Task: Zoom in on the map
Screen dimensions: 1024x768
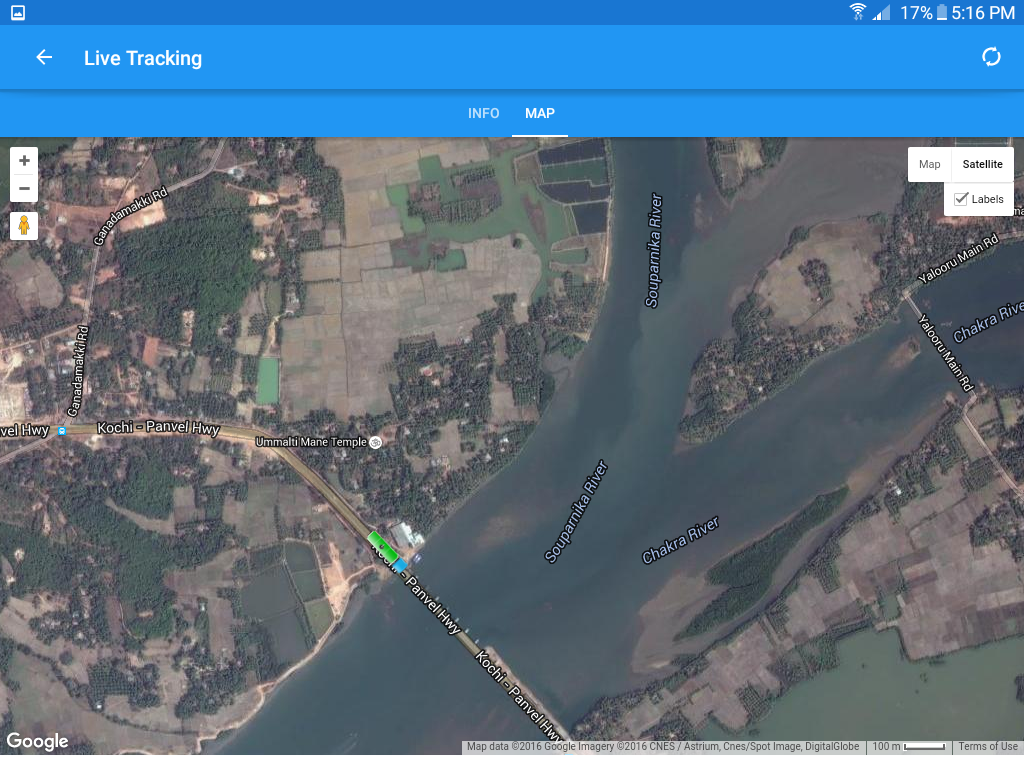Action: click(24, 161)
